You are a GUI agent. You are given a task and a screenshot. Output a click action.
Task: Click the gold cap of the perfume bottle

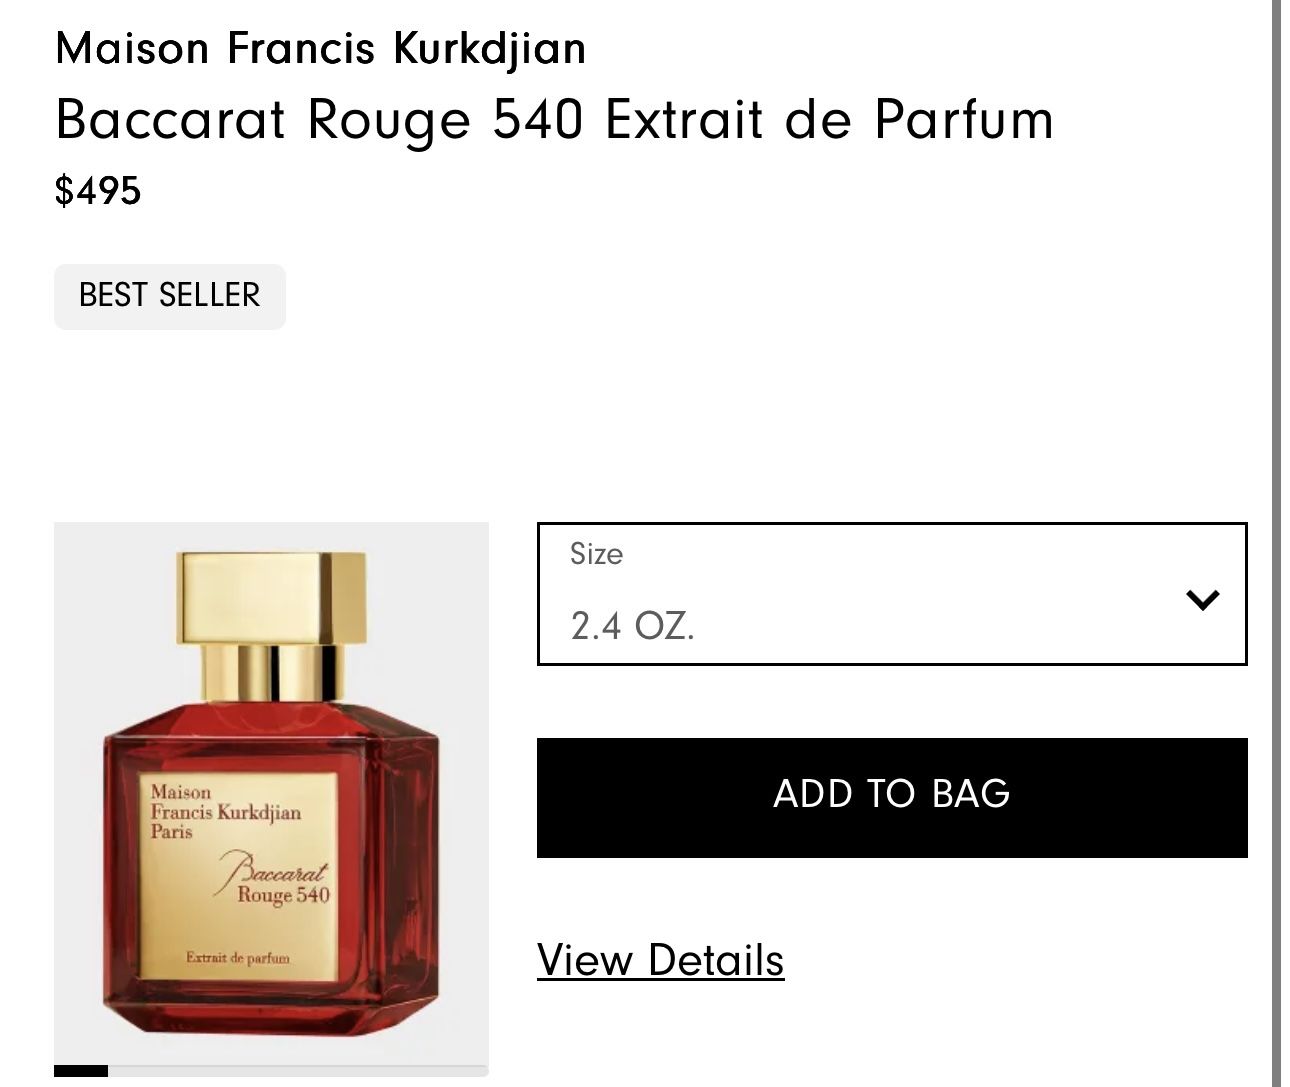(x=271, y=597)
